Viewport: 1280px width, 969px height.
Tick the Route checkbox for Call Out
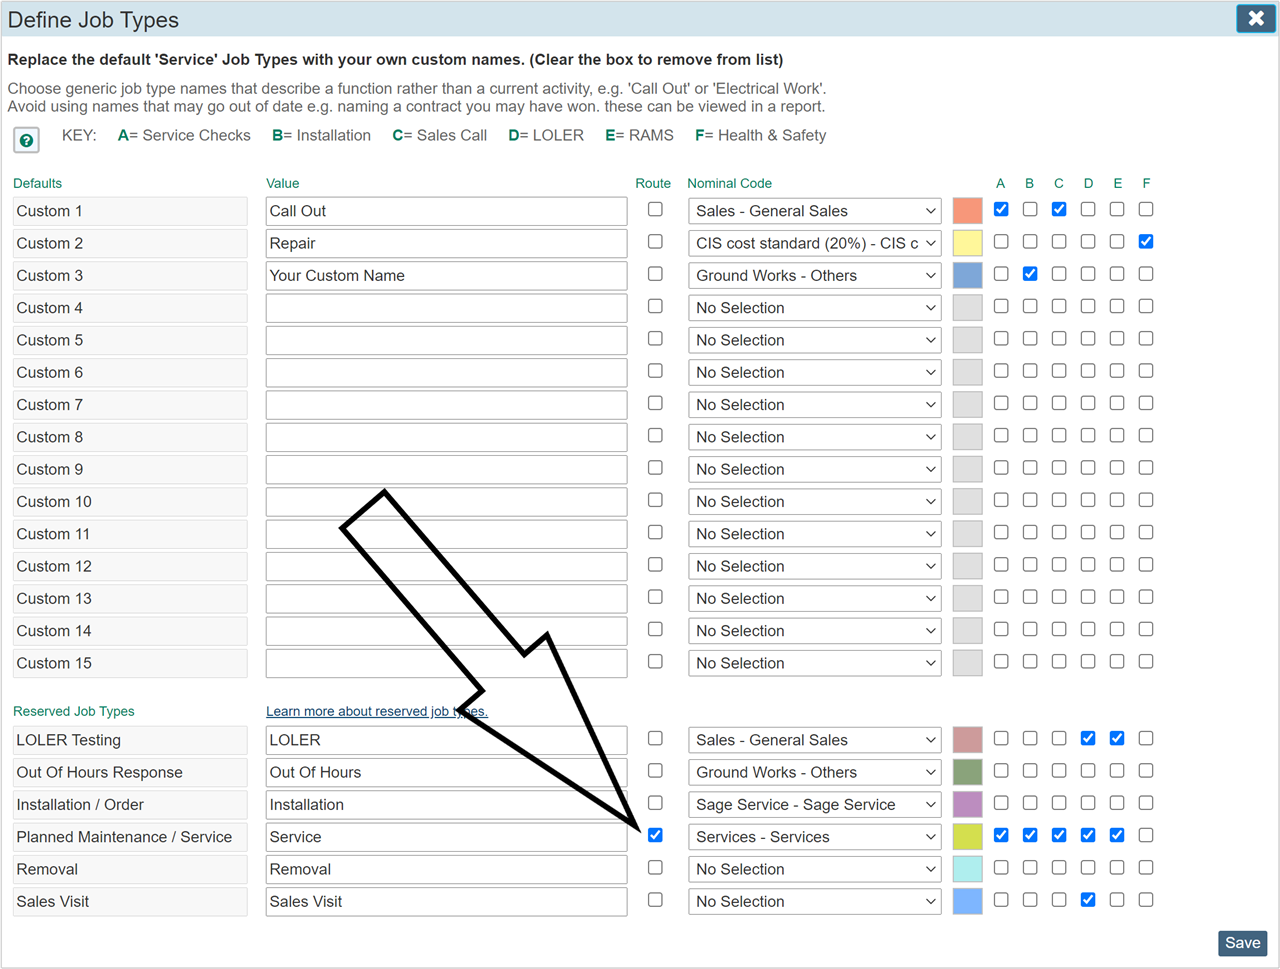pyautogui.click(x=655, y=209)
